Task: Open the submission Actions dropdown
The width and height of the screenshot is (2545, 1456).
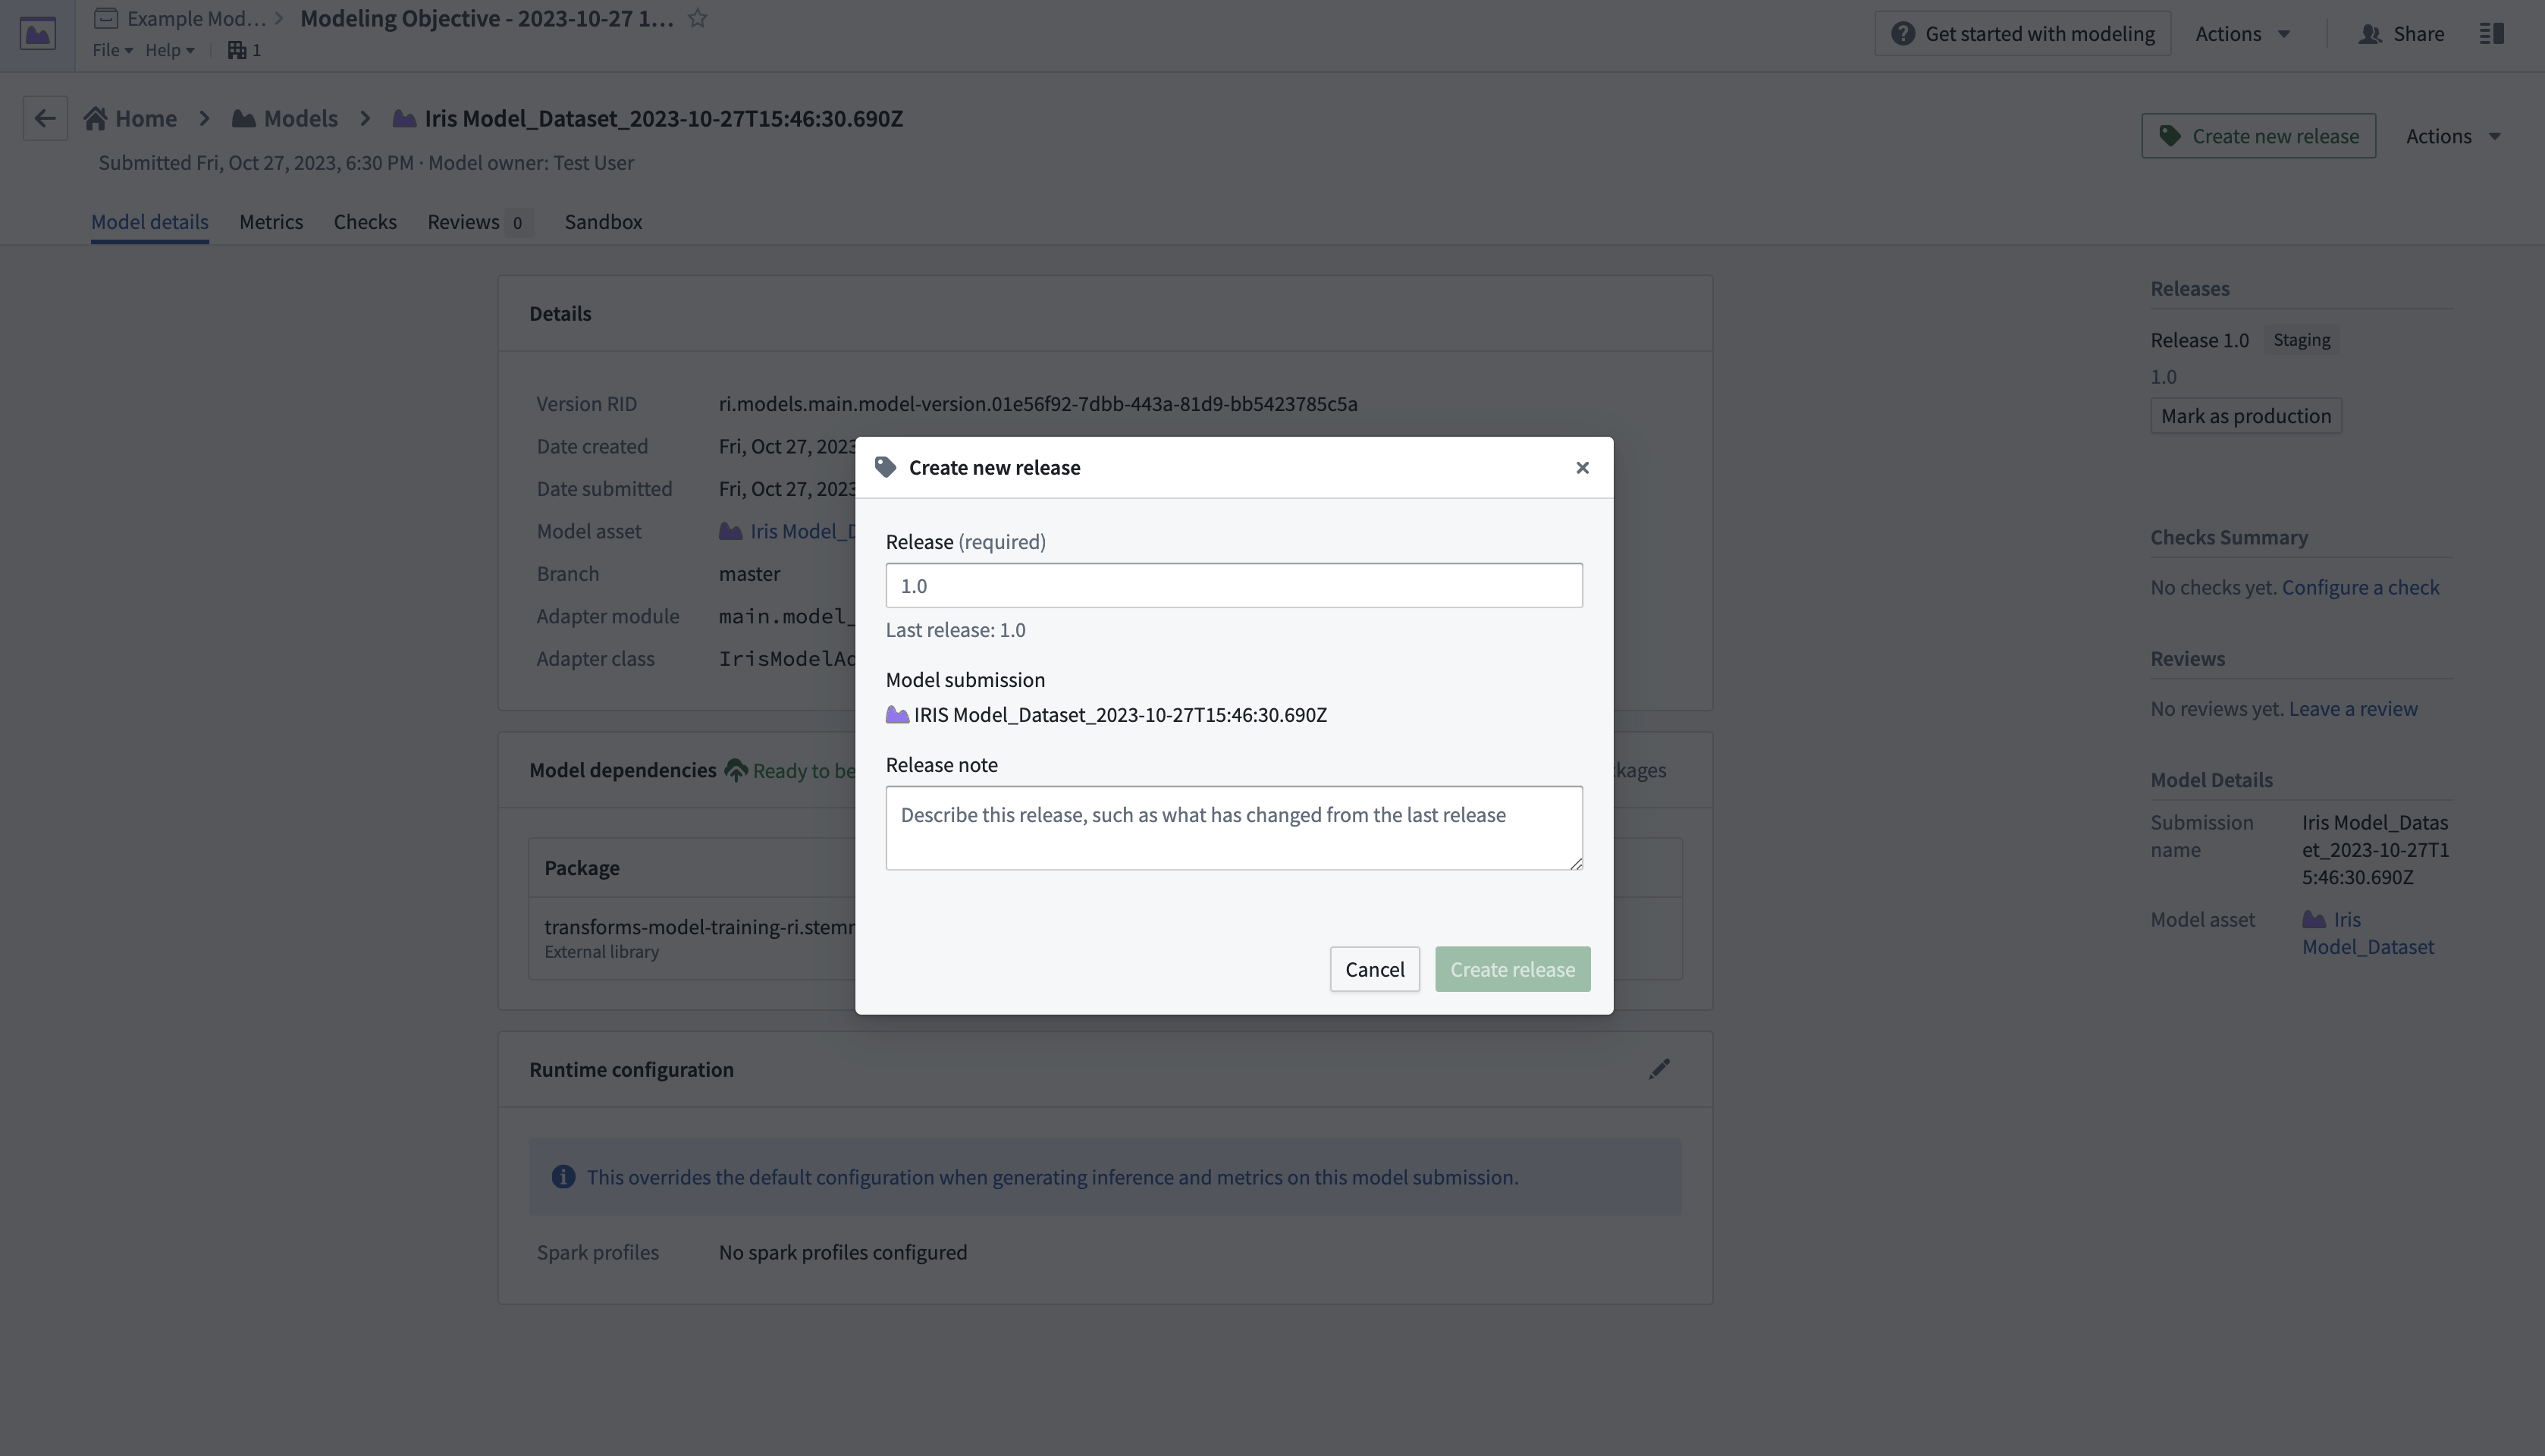Action: pyautogui.click(x=2453, y=136)
